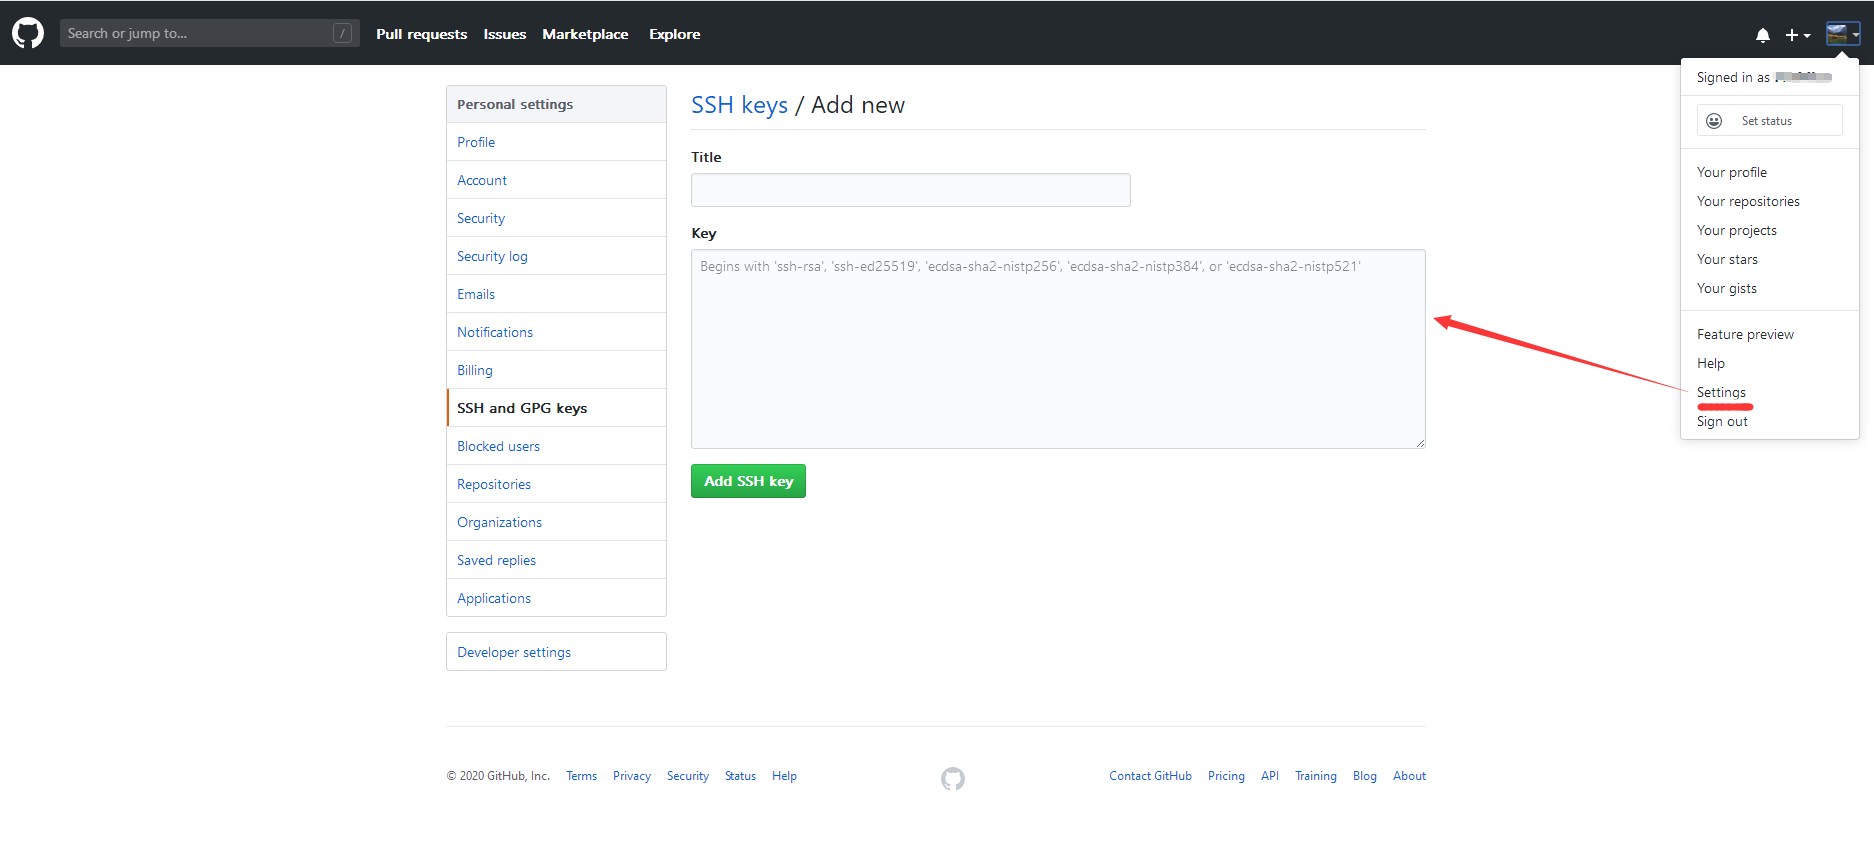Open footer Privacy link
Viewport: 1874px width, 843px height.
coord(632,776)
